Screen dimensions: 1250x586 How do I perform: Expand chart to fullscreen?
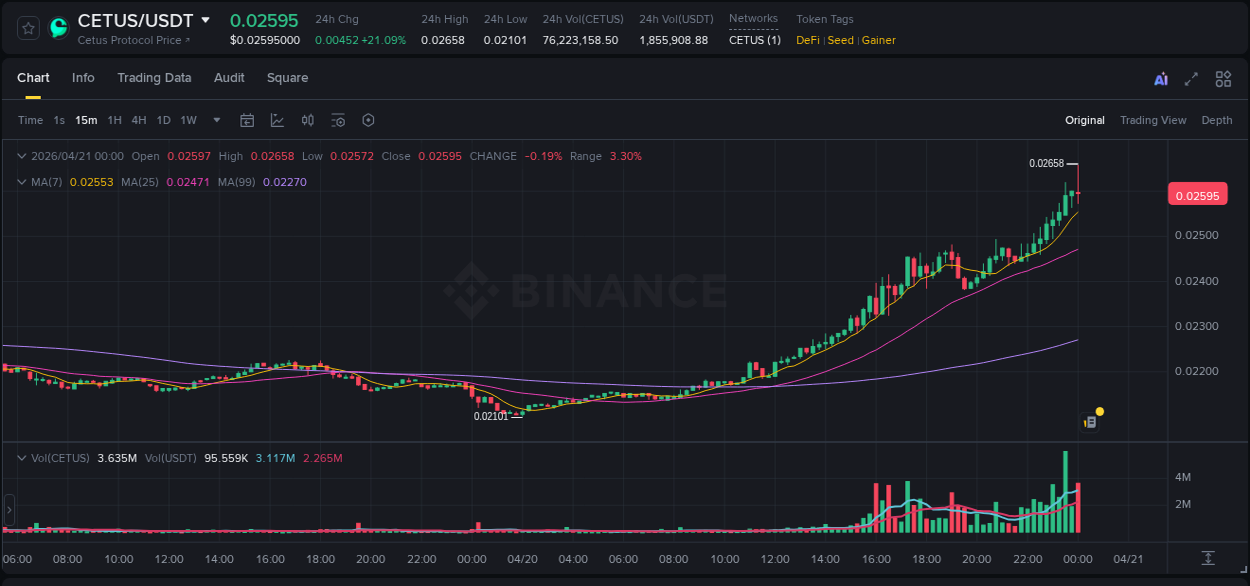pos(1191,79)
